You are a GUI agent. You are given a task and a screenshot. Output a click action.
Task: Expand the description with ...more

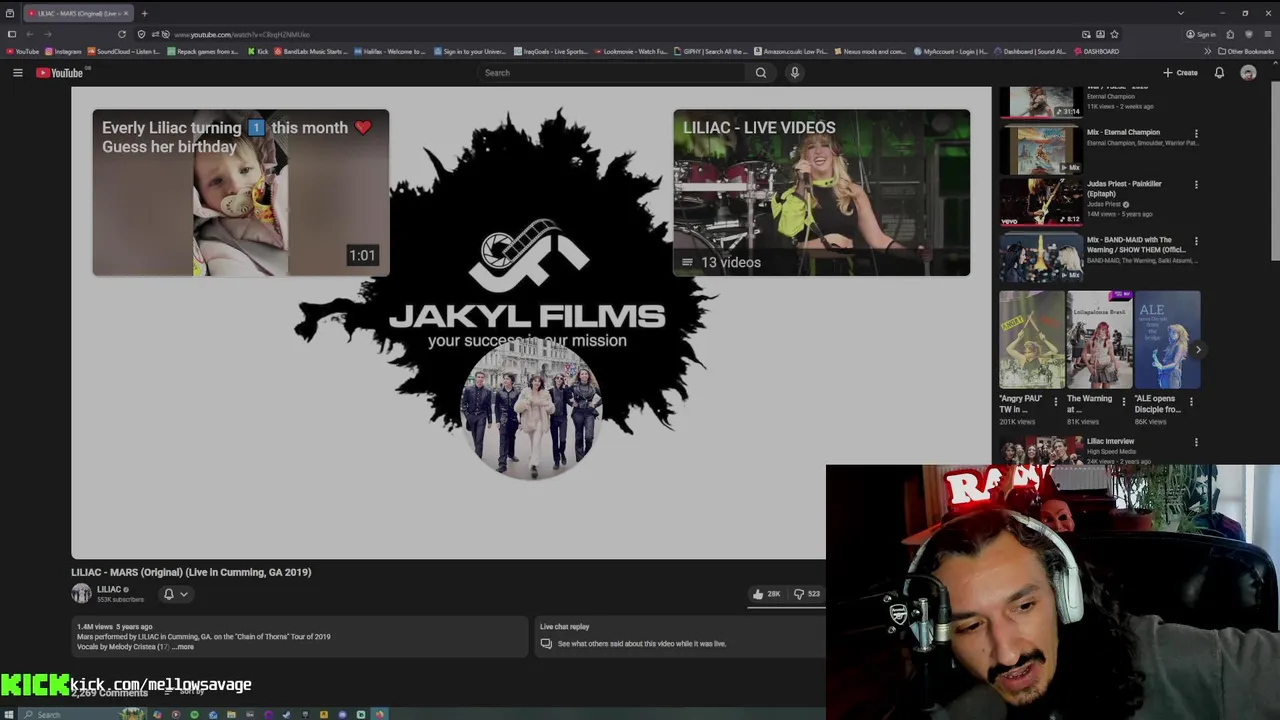(183, 647)
